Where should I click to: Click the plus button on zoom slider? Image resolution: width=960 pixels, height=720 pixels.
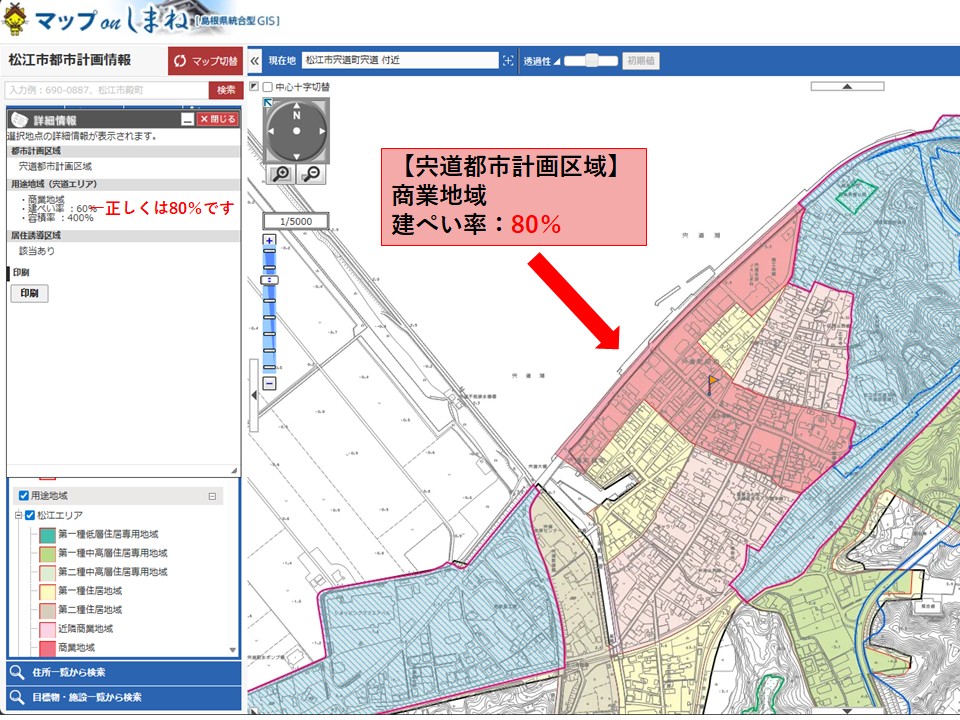coord(269,240)
